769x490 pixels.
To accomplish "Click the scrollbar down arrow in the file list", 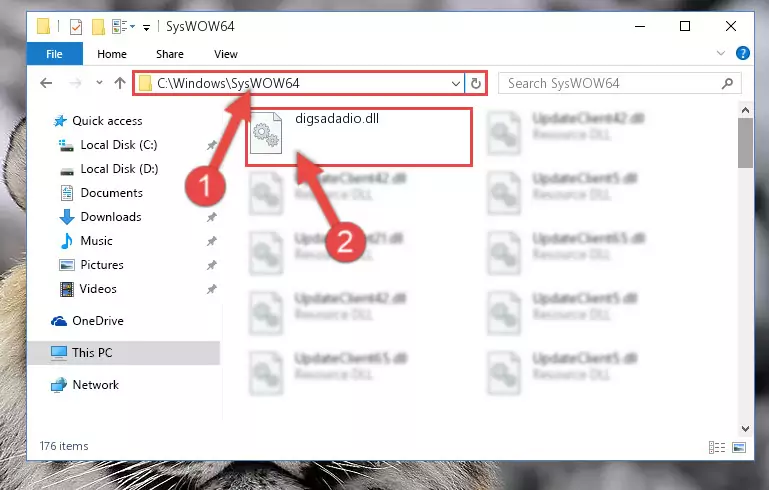I will point(745,429).
